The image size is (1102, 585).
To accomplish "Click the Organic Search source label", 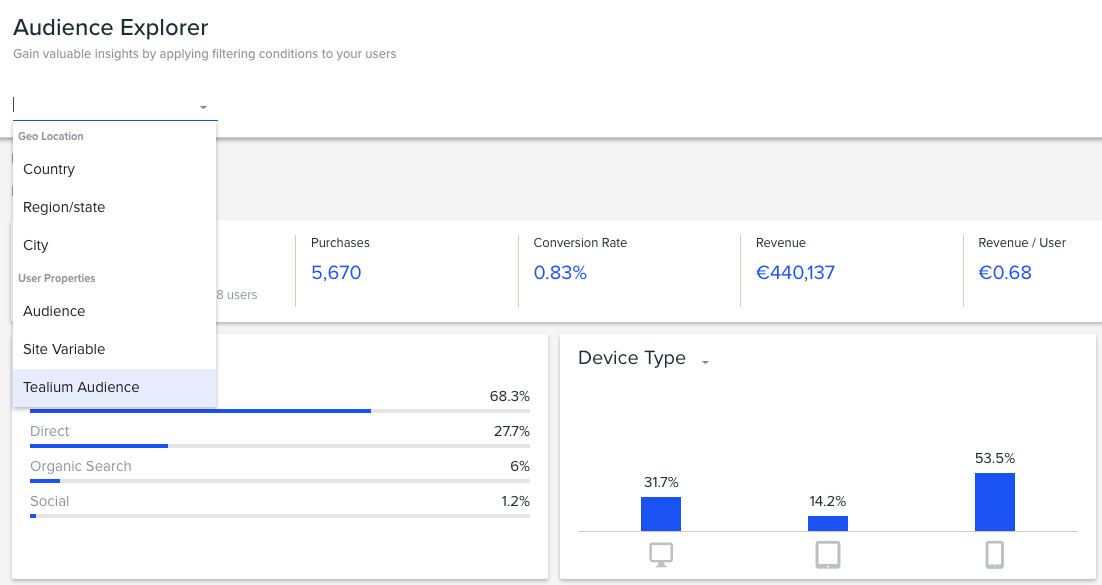I will [81, 466].
